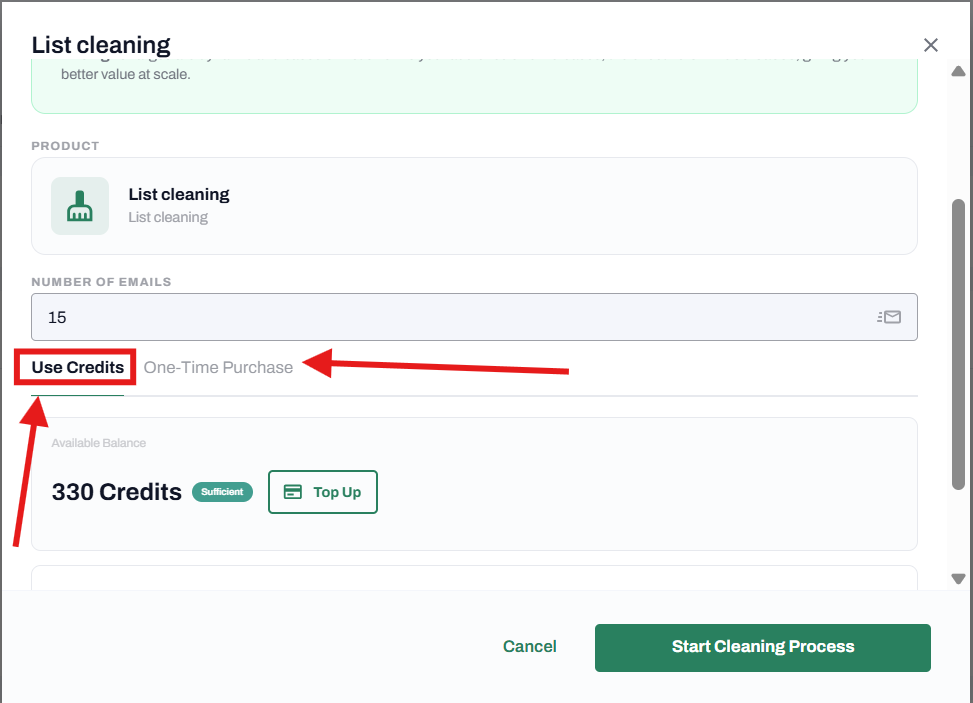
Task: Click the List cleaning dialog heading
Action: pos(101,45)
